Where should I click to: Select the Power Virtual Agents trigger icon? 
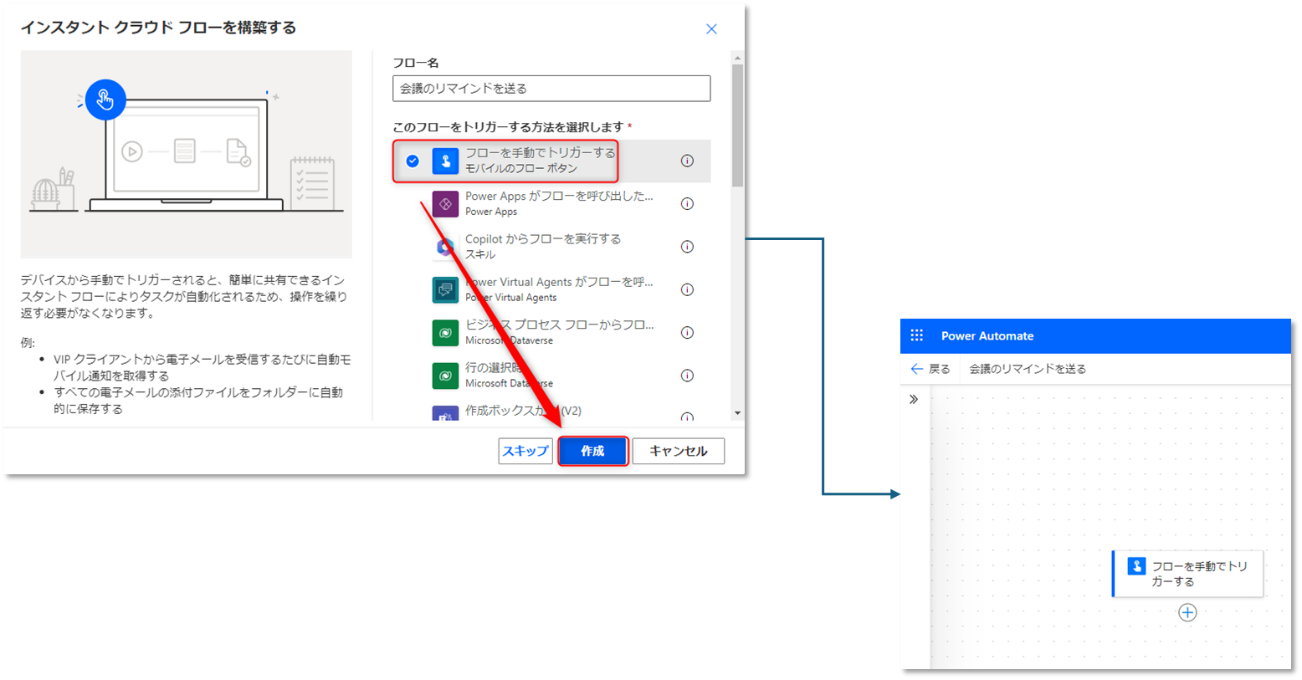tap(445, 289)
